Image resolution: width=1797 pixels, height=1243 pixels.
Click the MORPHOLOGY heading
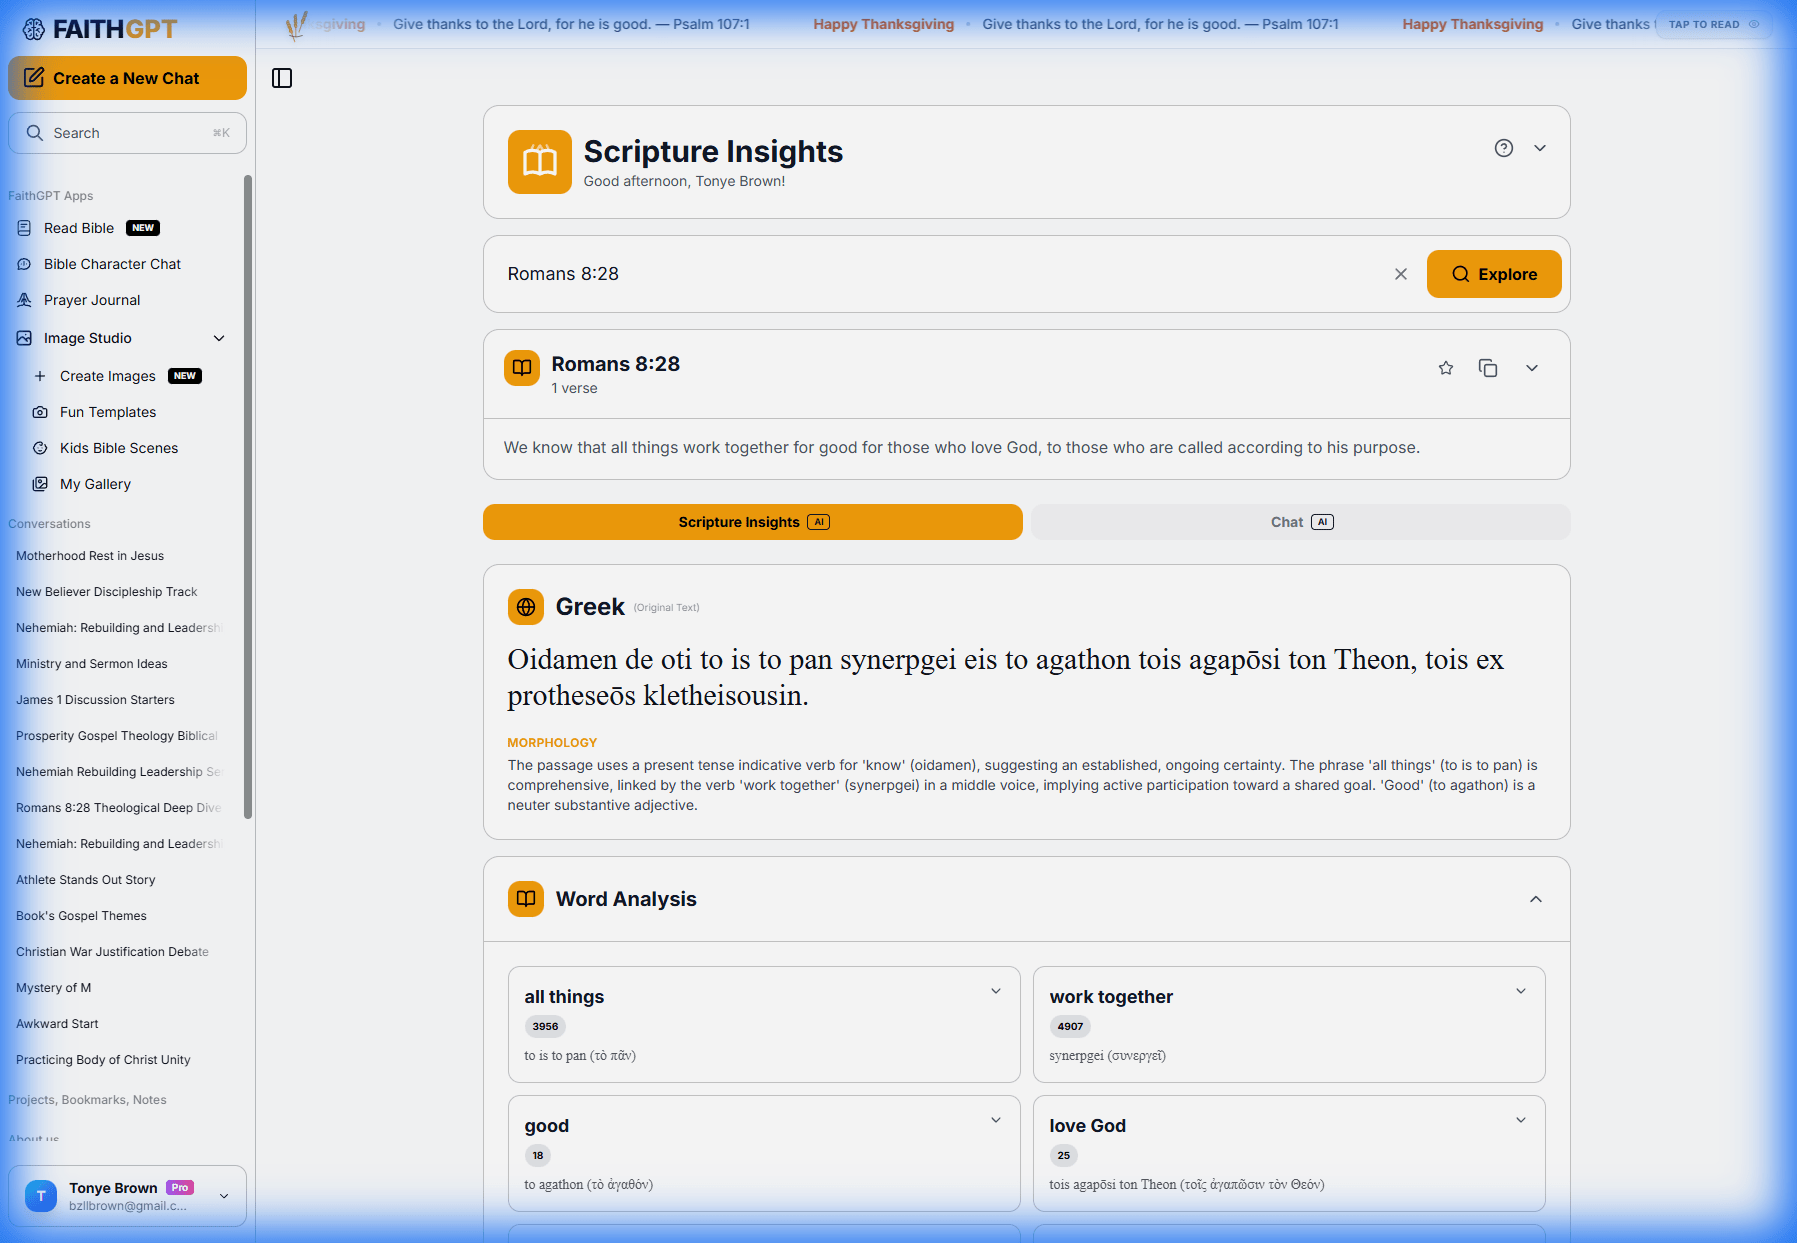[x=552, y=743]
